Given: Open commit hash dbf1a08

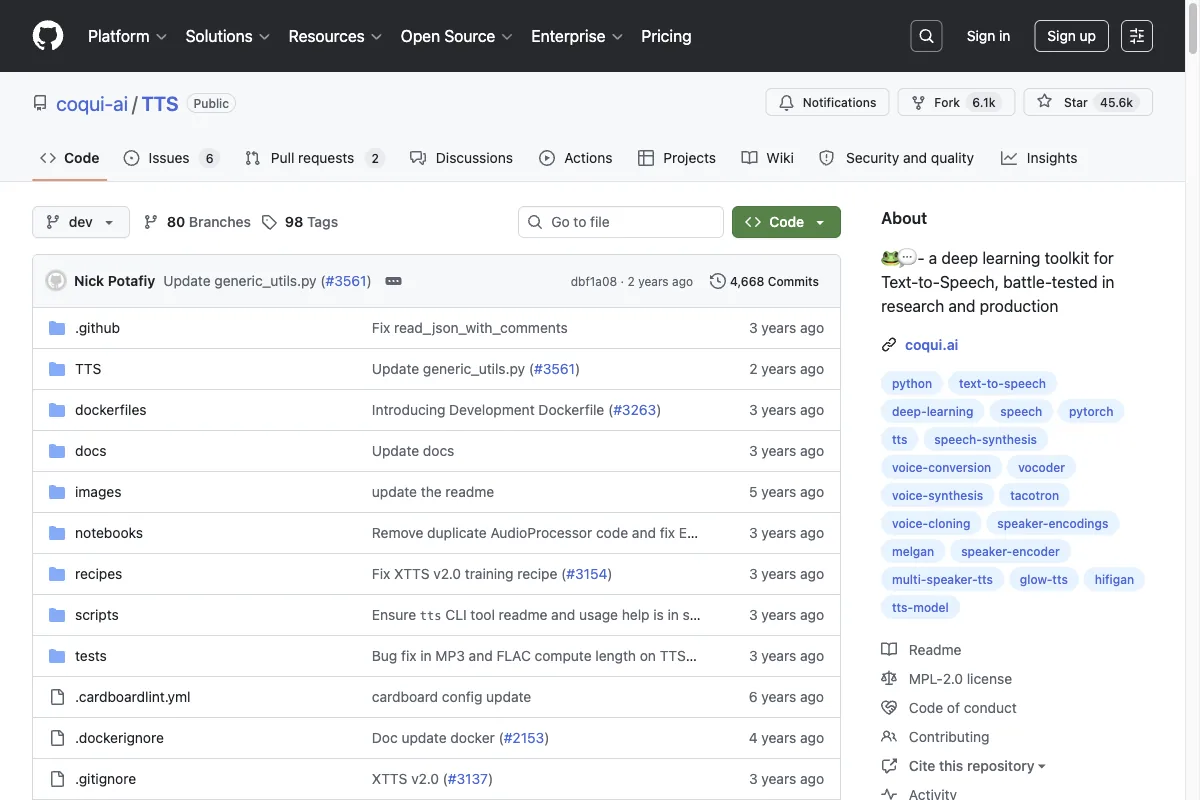Looking at the screenshot, I should point(594,282).
